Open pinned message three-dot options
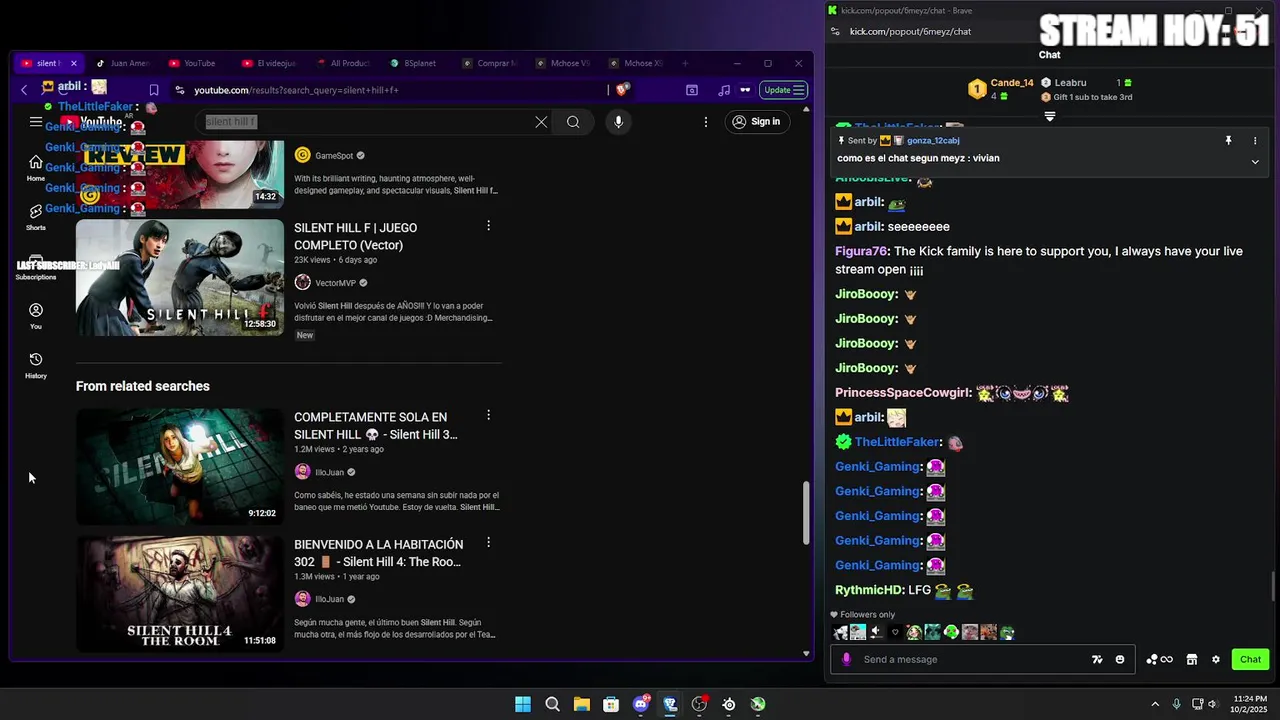The width and height of the screenshot is (1280, 720). [1255, 141]
